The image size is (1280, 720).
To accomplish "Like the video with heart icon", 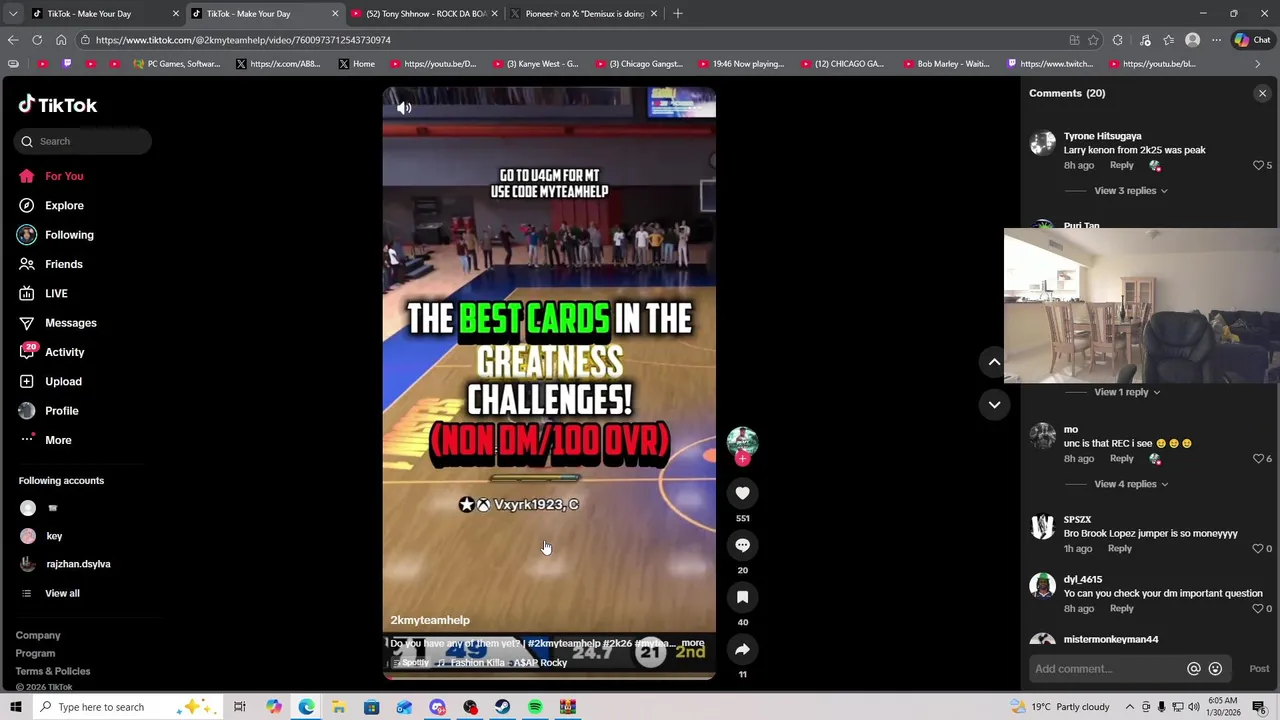I will pyautogui.click(x=742, y=493).
